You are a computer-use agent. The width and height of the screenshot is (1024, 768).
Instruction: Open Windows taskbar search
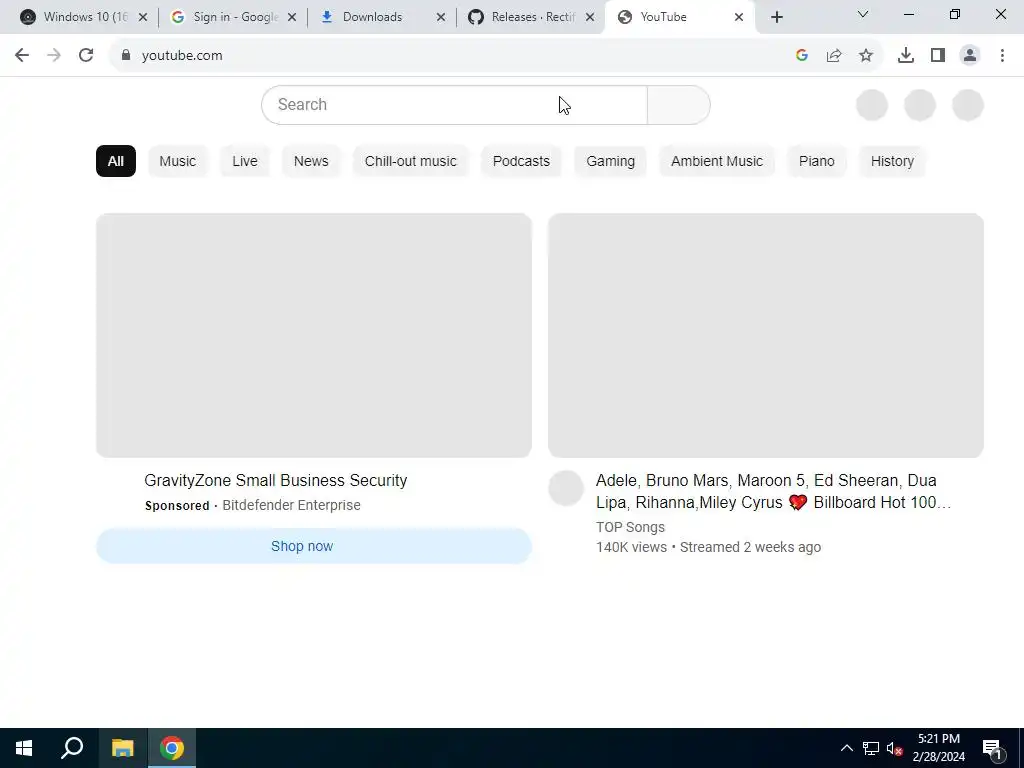point(72,748)
